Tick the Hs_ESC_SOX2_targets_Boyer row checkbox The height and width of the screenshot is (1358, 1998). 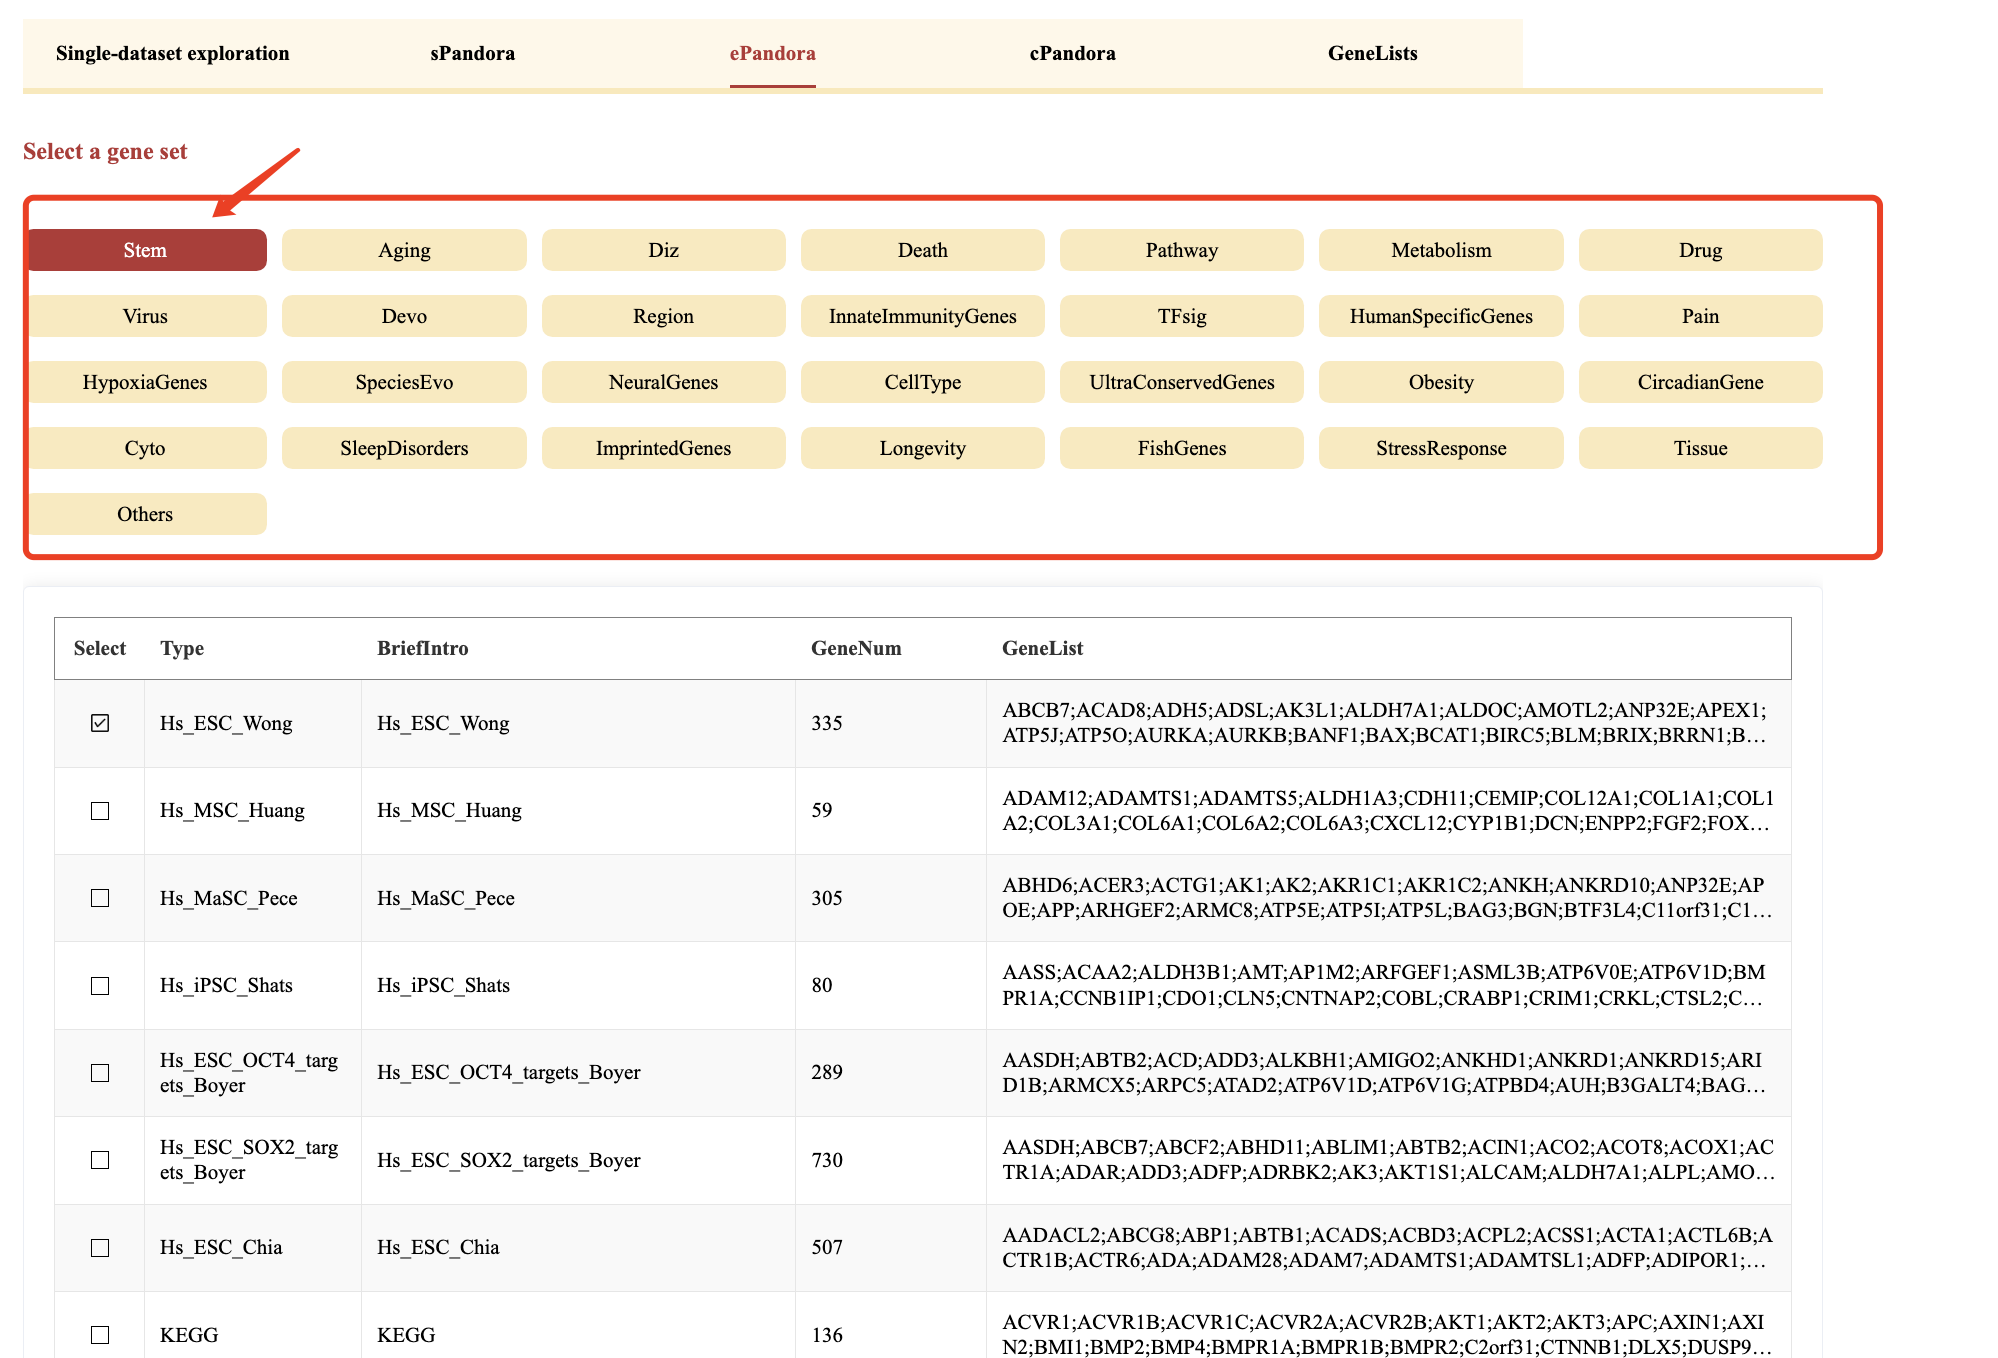[100, 1160]
